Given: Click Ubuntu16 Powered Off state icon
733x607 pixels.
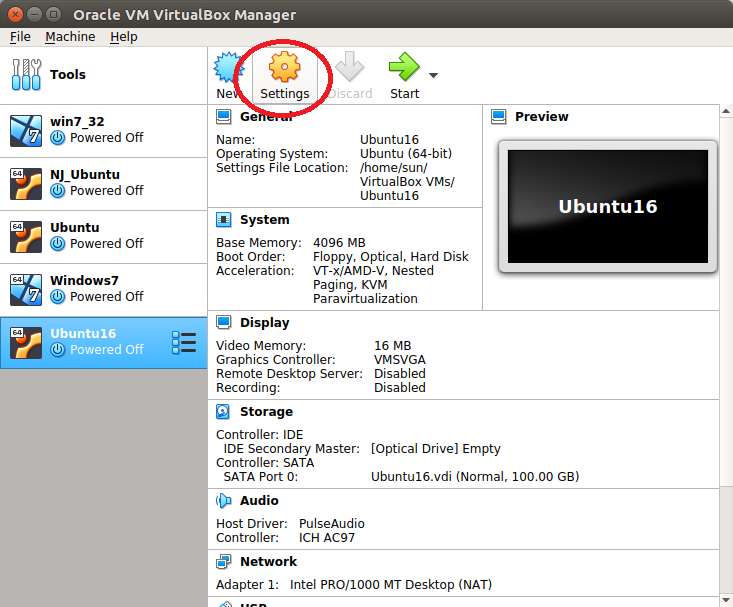Looking at the screenshot, I should point(57,350).
